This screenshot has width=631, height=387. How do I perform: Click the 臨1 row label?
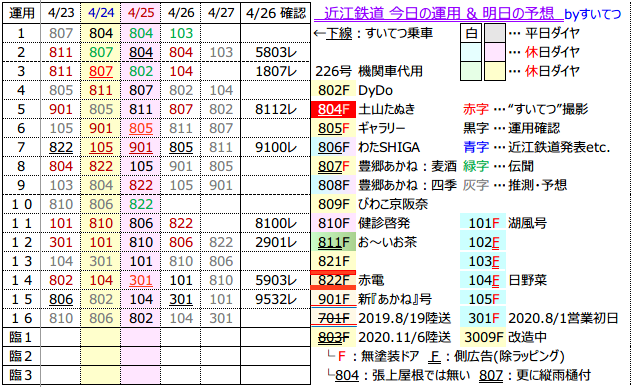coord(21,337)
